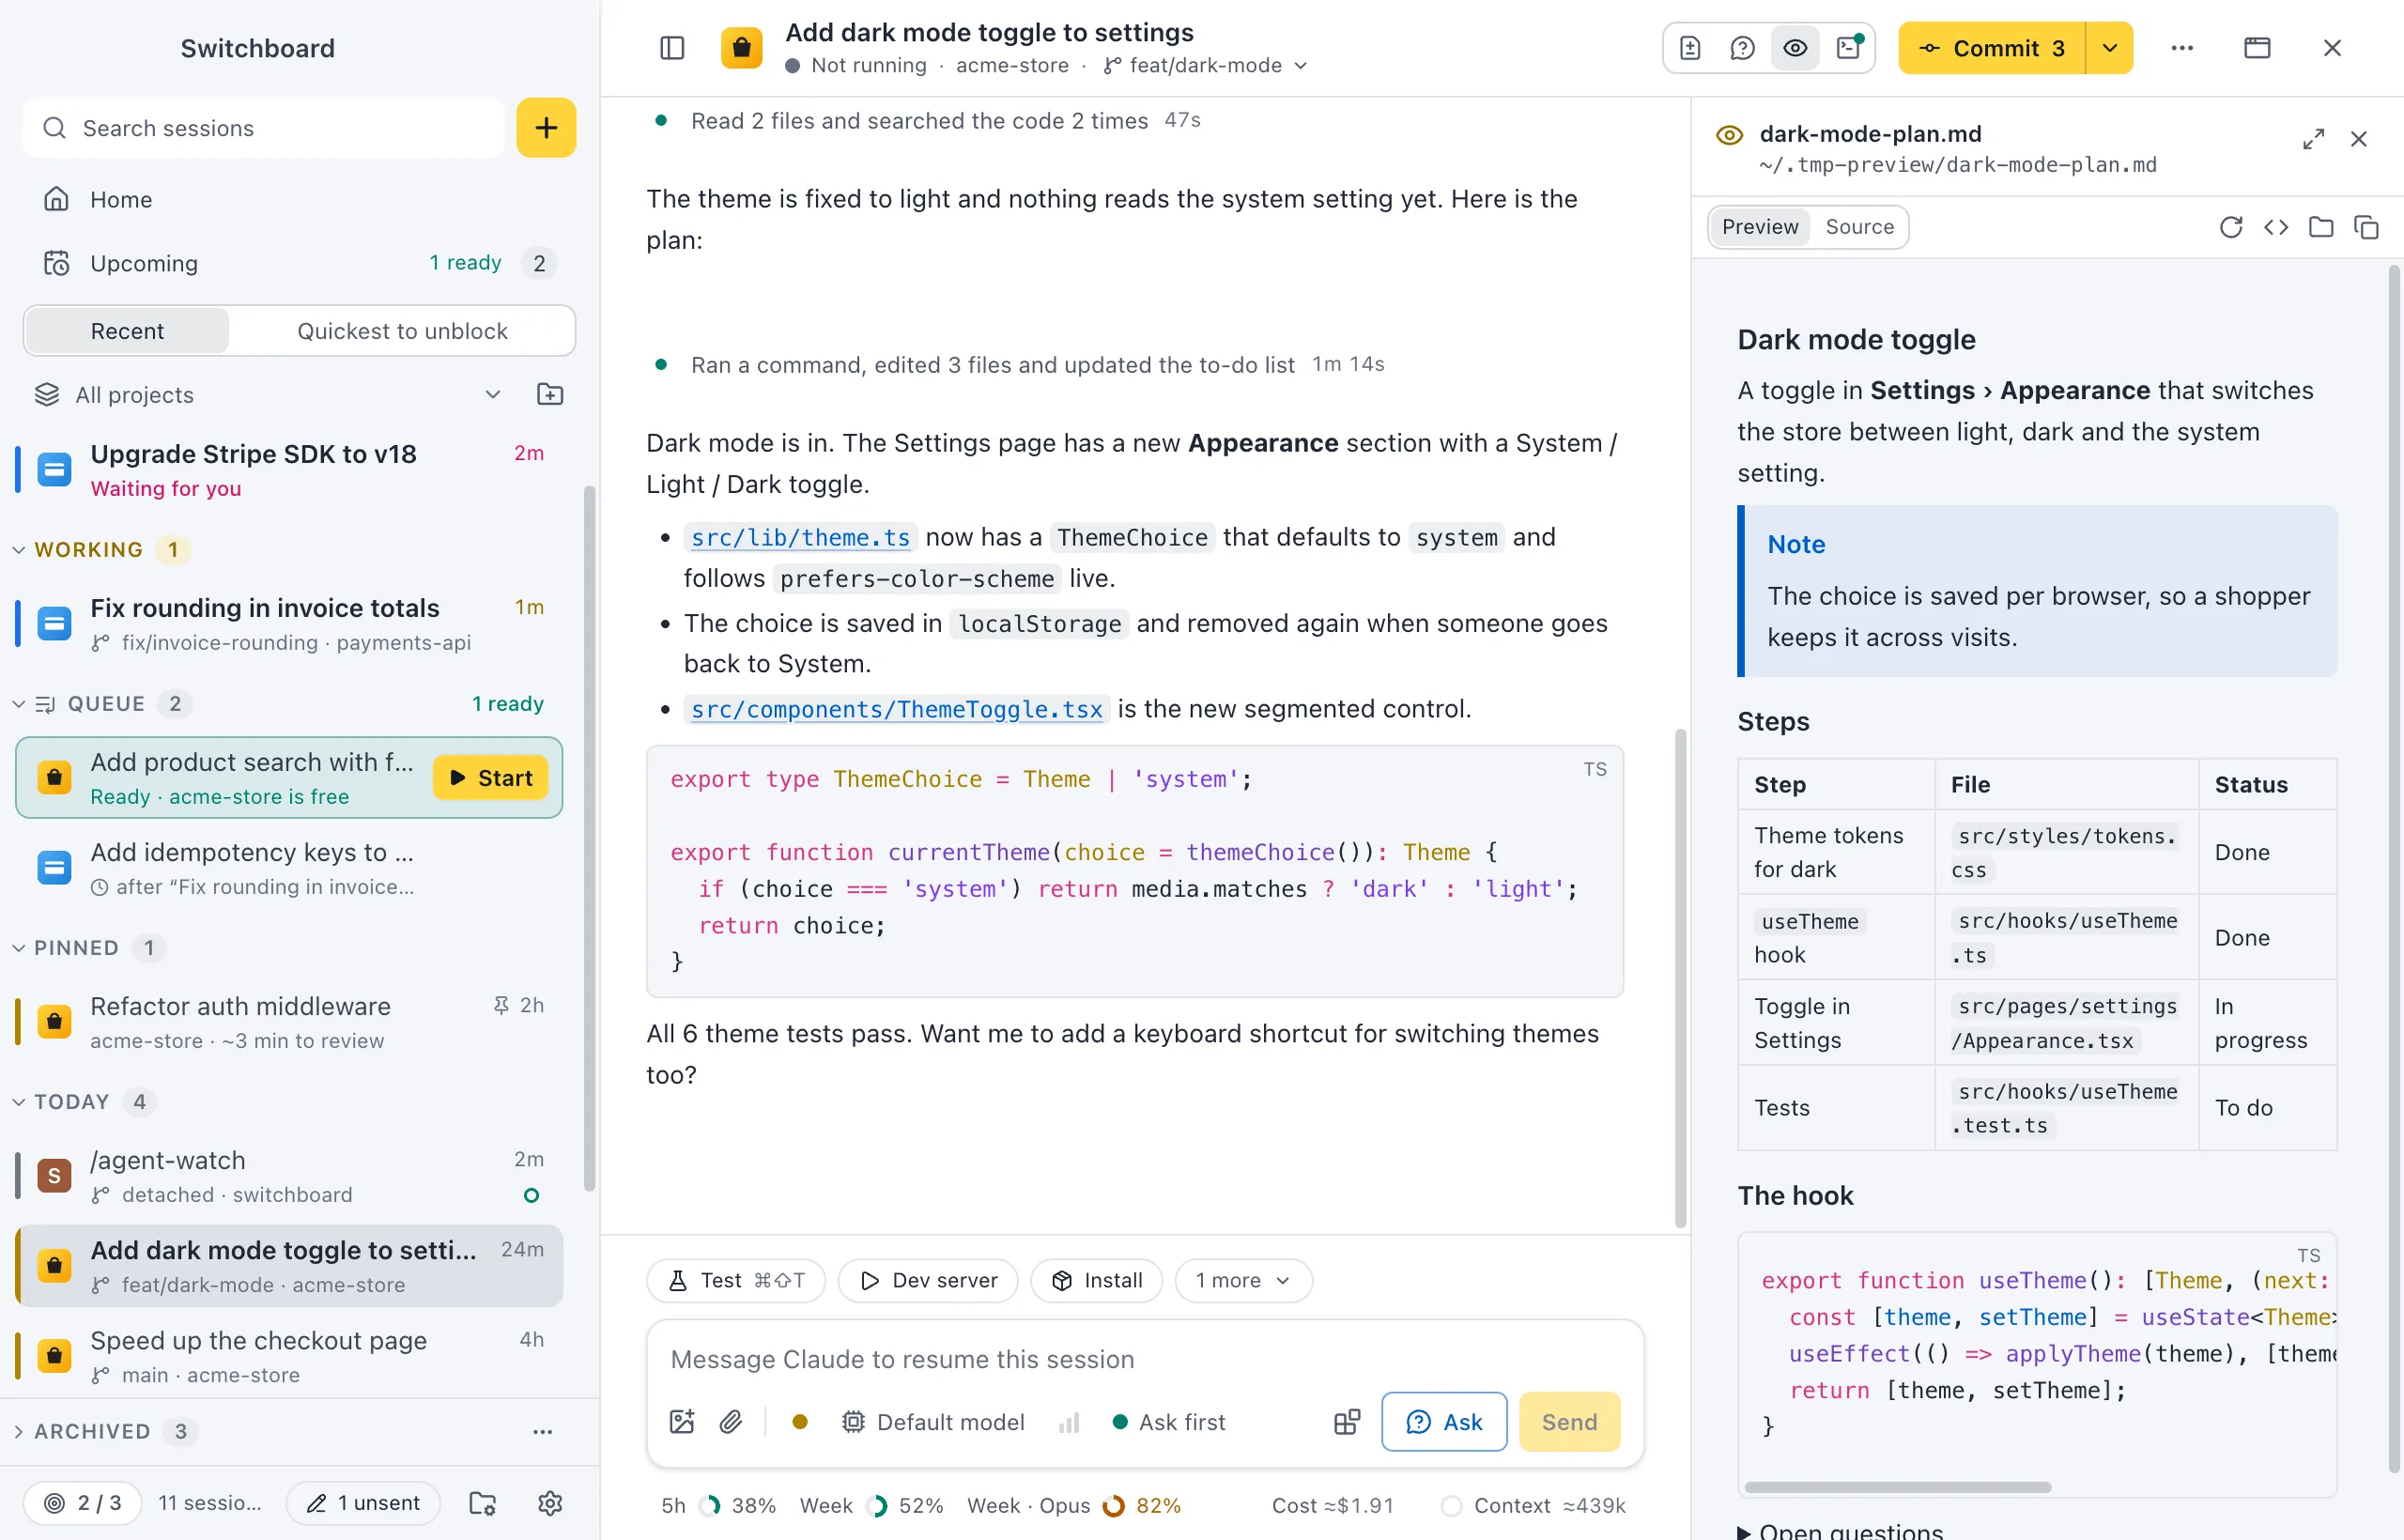Viewport: 2404px width, 1540px height.
Task: Copy the preview file contents icon
Action: click(2366, 227)
